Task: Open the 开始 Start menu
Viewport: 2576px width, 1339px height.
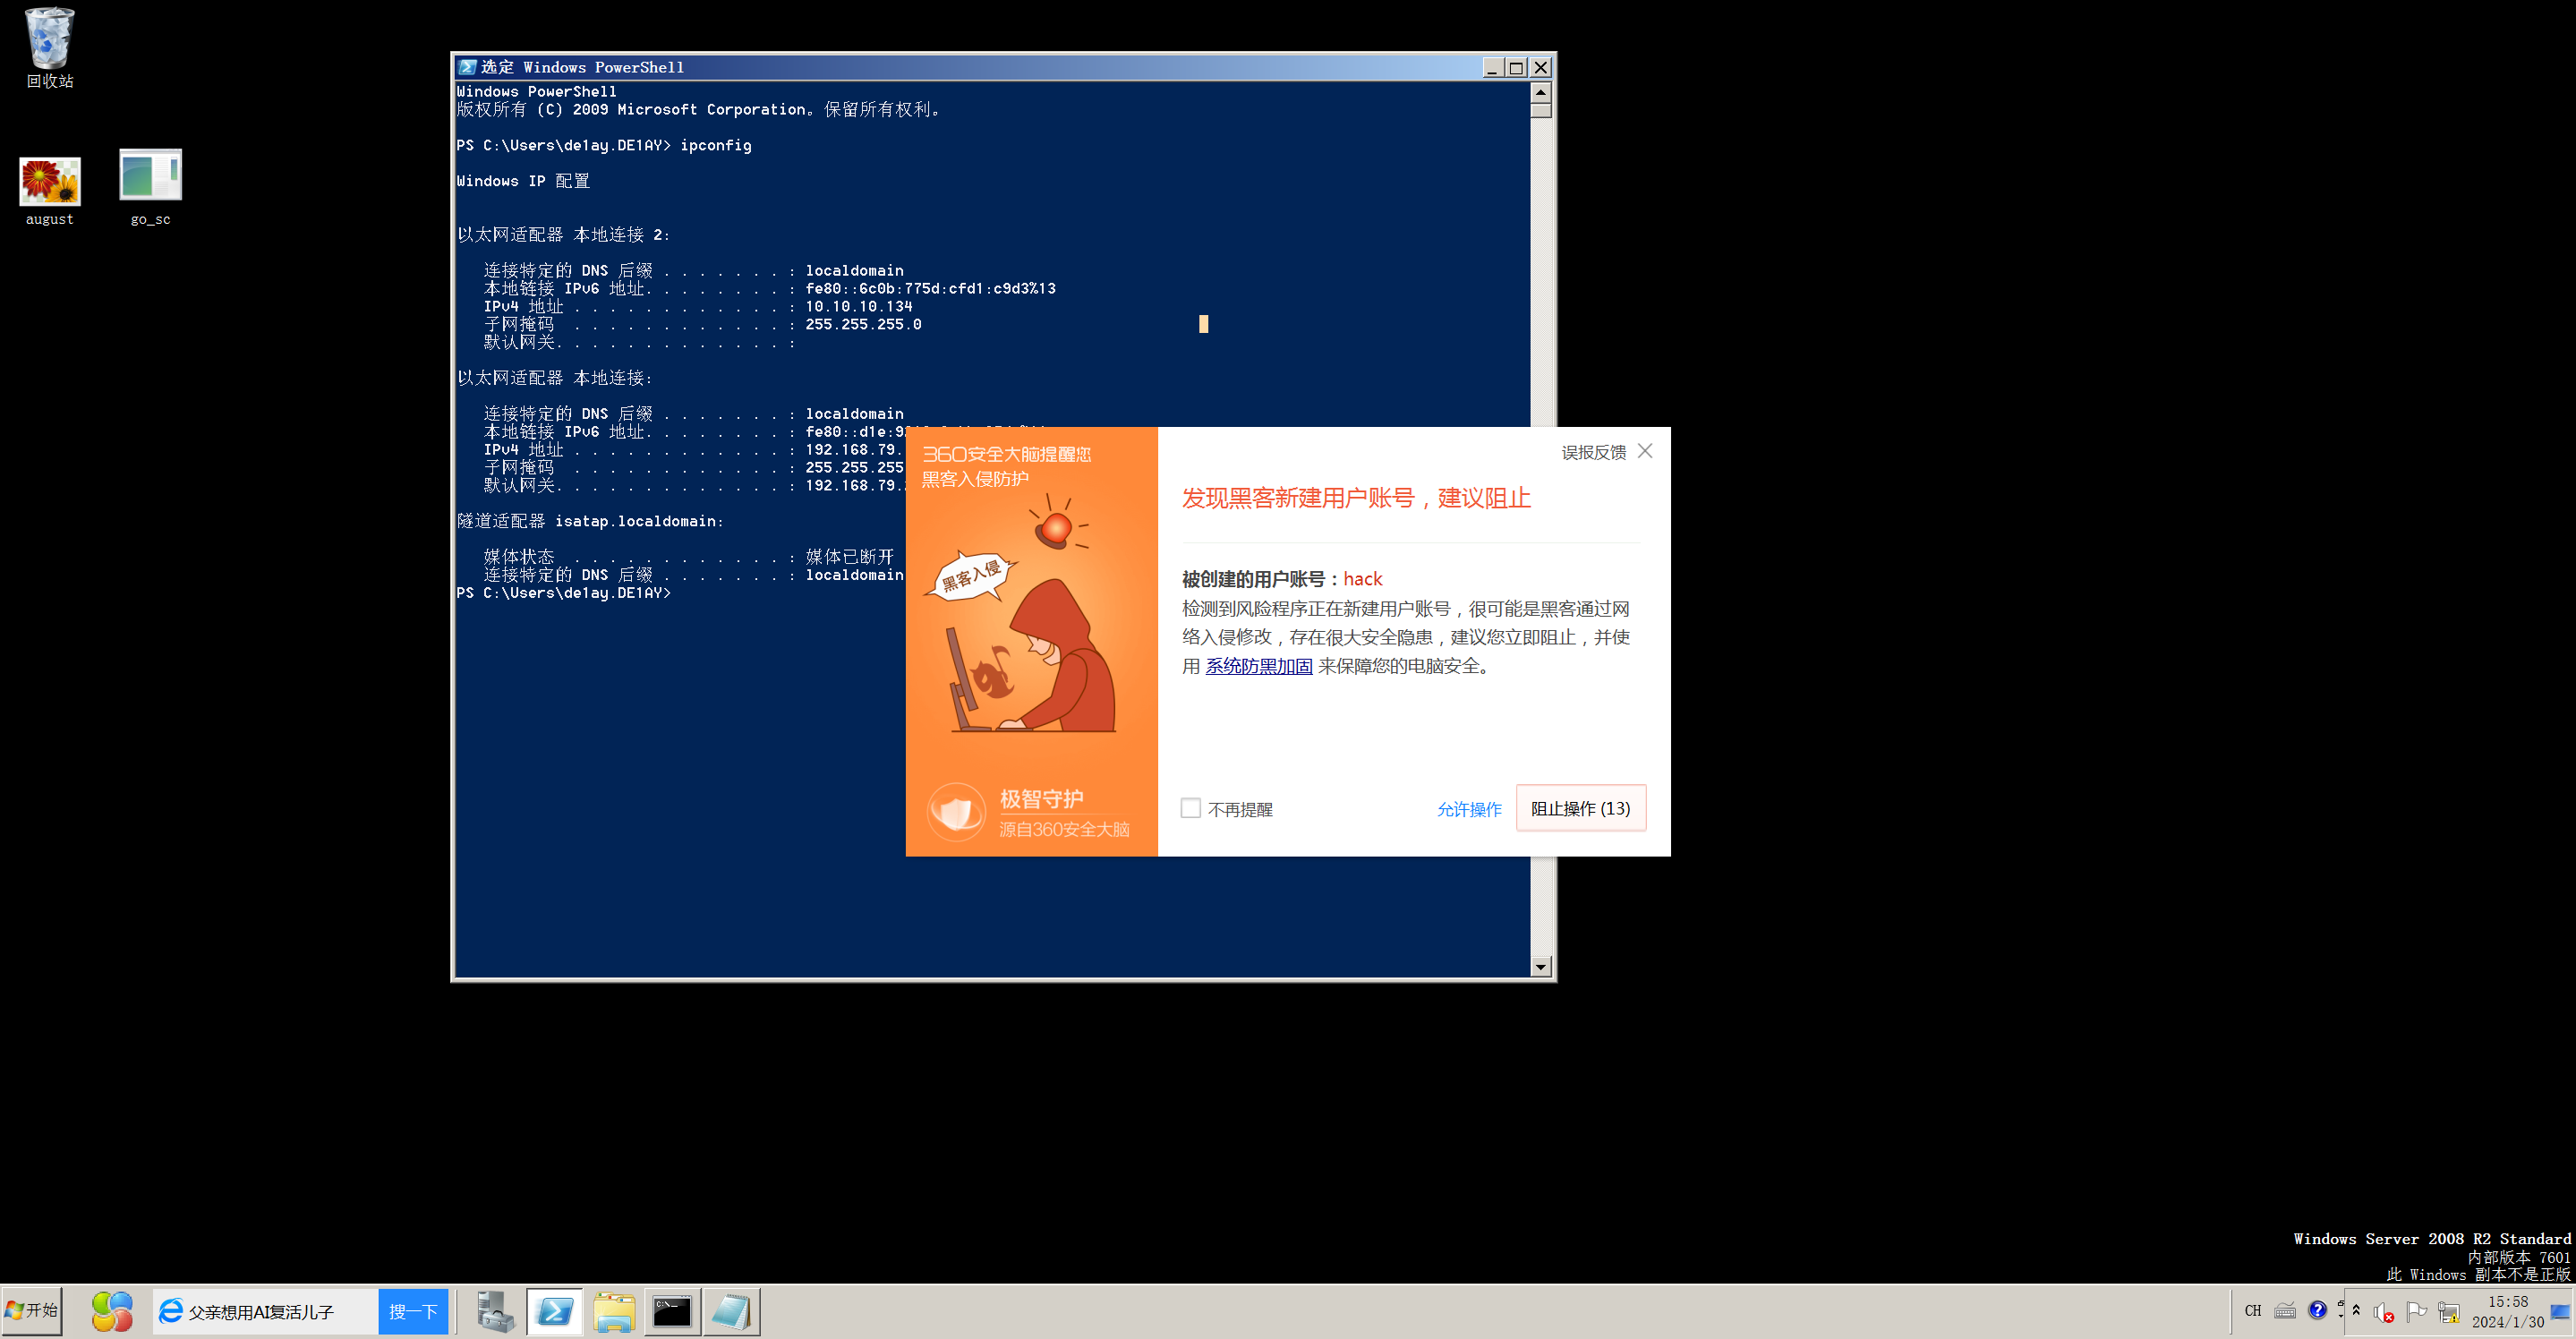Action: (32, 1310)
